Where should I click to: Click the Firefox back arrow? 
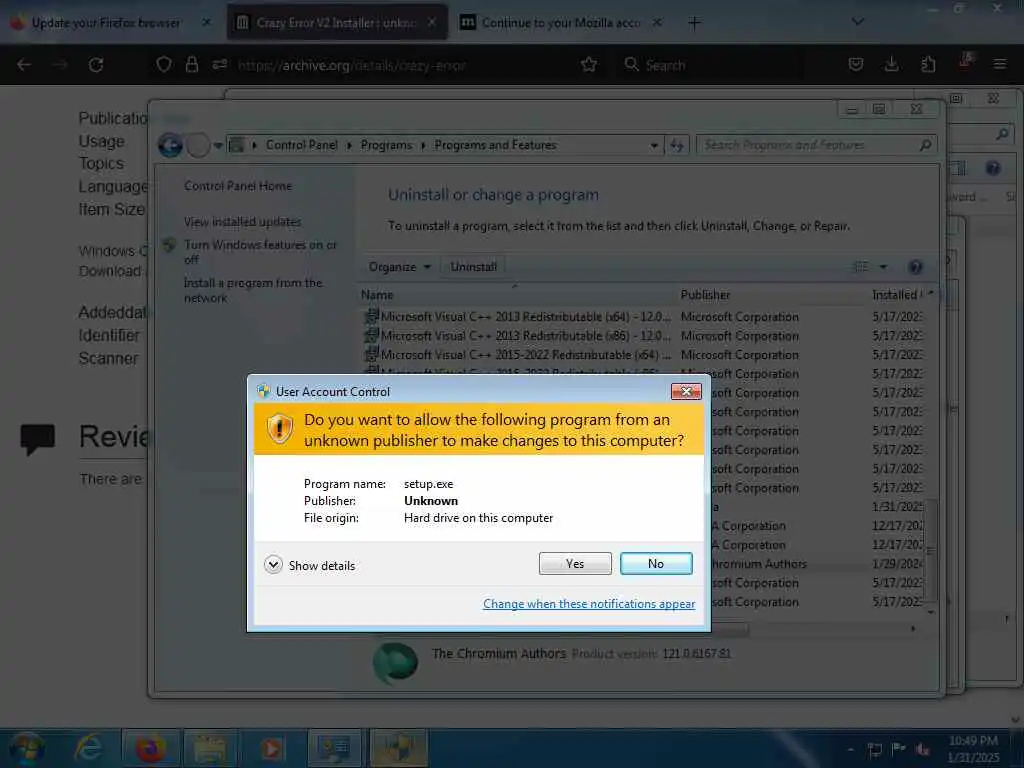(24, 65)
